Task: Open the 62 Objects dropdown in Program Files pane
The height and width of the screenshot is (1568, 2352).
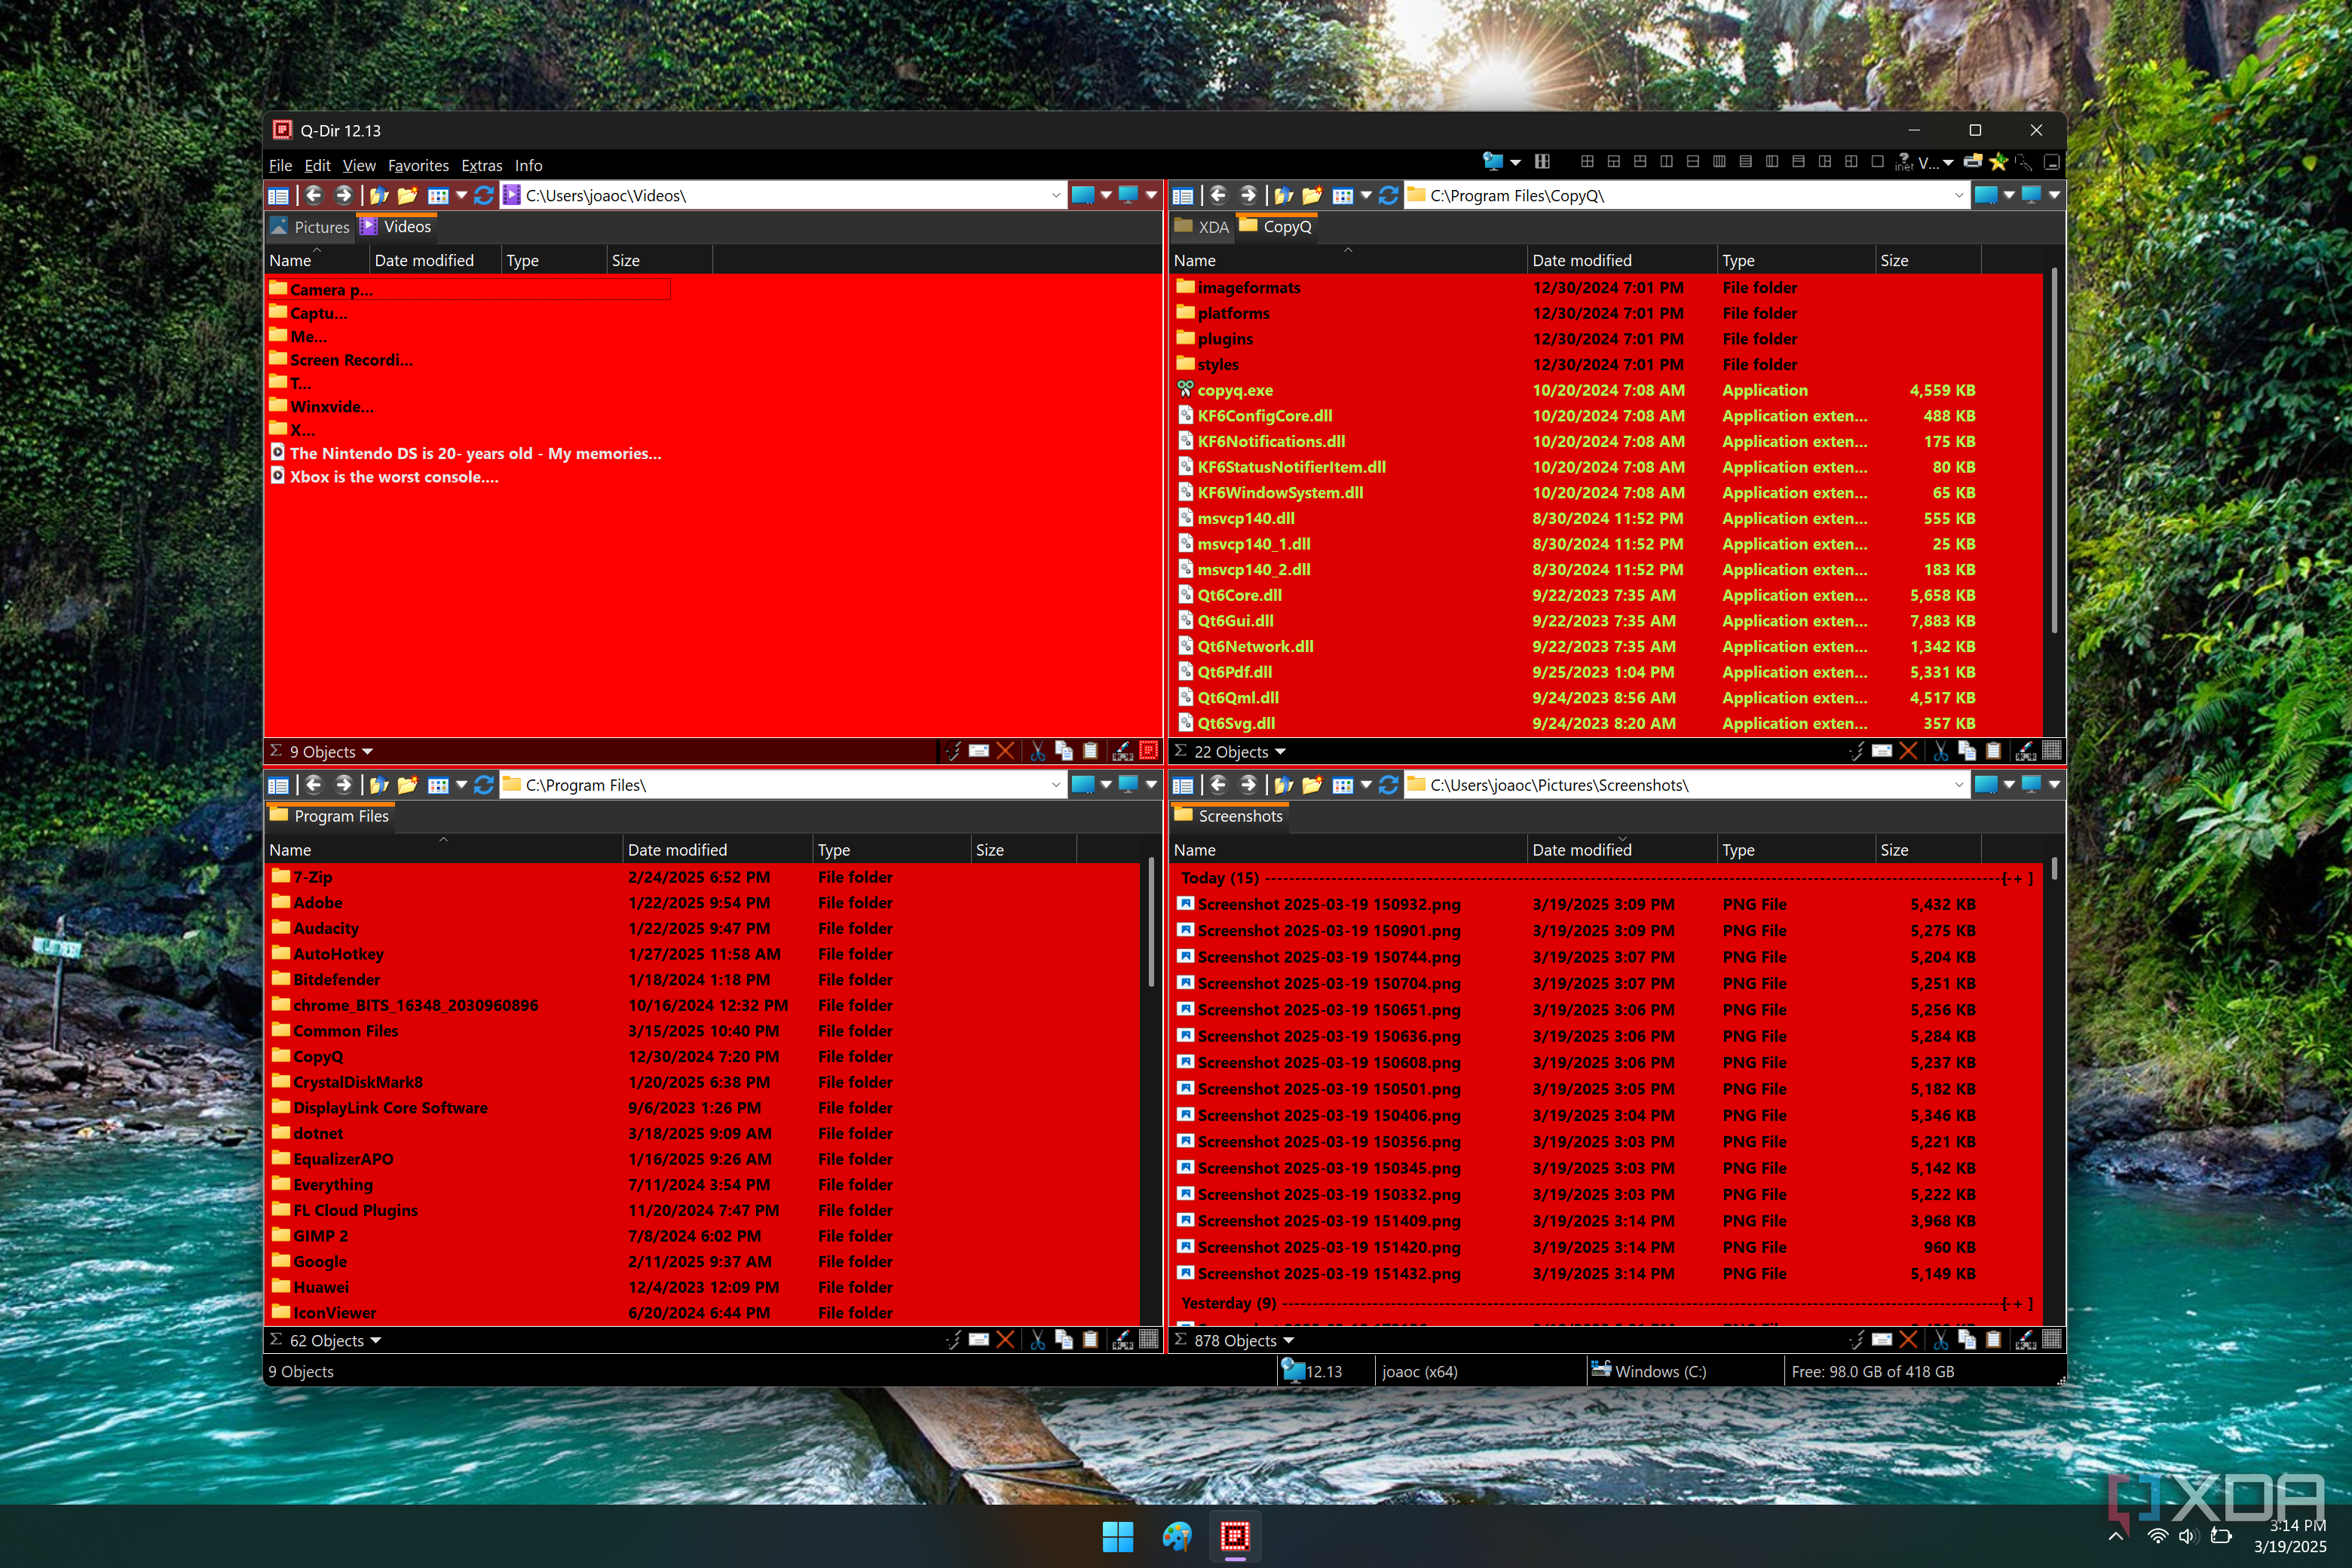Action: tap(376, 1341)
